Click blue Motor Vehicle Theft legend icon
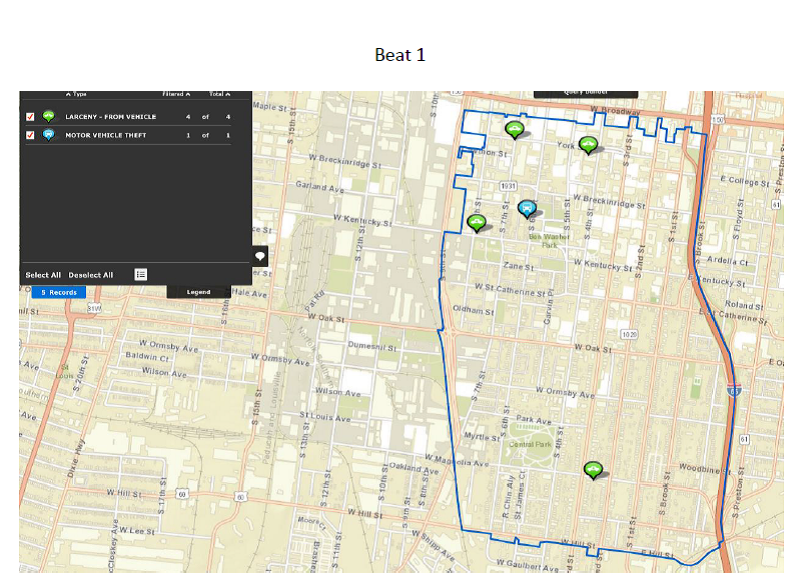Viewport: 800px width, 585px height. point(48,135)
